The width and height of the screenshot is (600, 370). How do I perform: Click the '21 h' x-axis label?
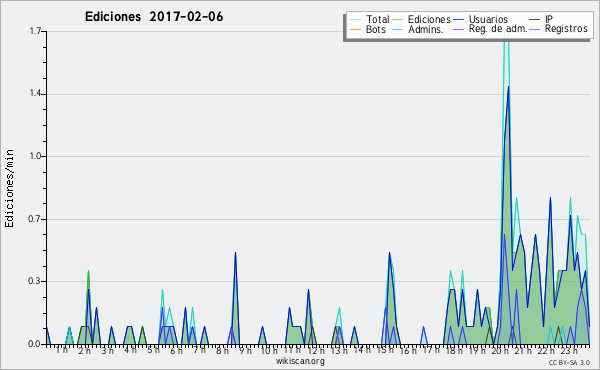[x=523, y=350]
